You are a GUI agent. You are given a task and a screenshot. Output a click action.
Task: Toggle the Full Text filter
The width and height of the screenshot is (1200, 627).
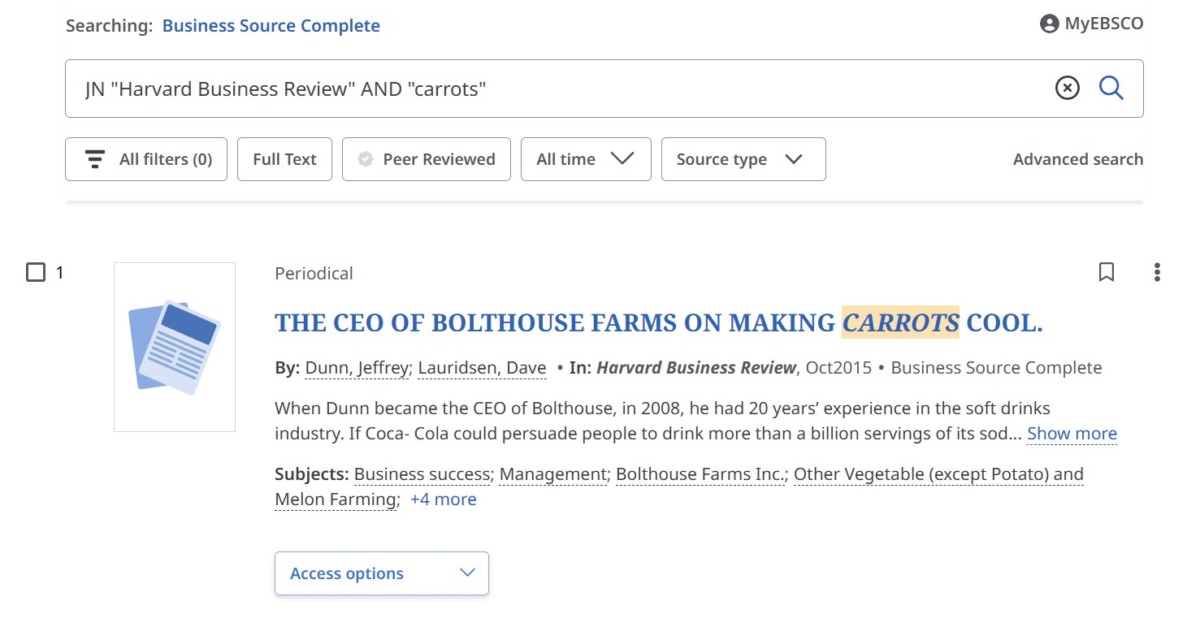(284, 159)
